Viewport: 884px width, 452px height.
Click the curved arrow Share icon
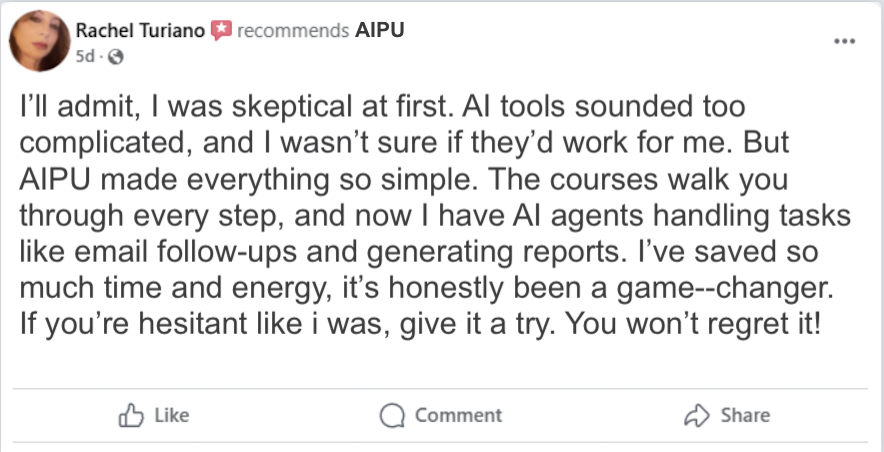(697, 415)
